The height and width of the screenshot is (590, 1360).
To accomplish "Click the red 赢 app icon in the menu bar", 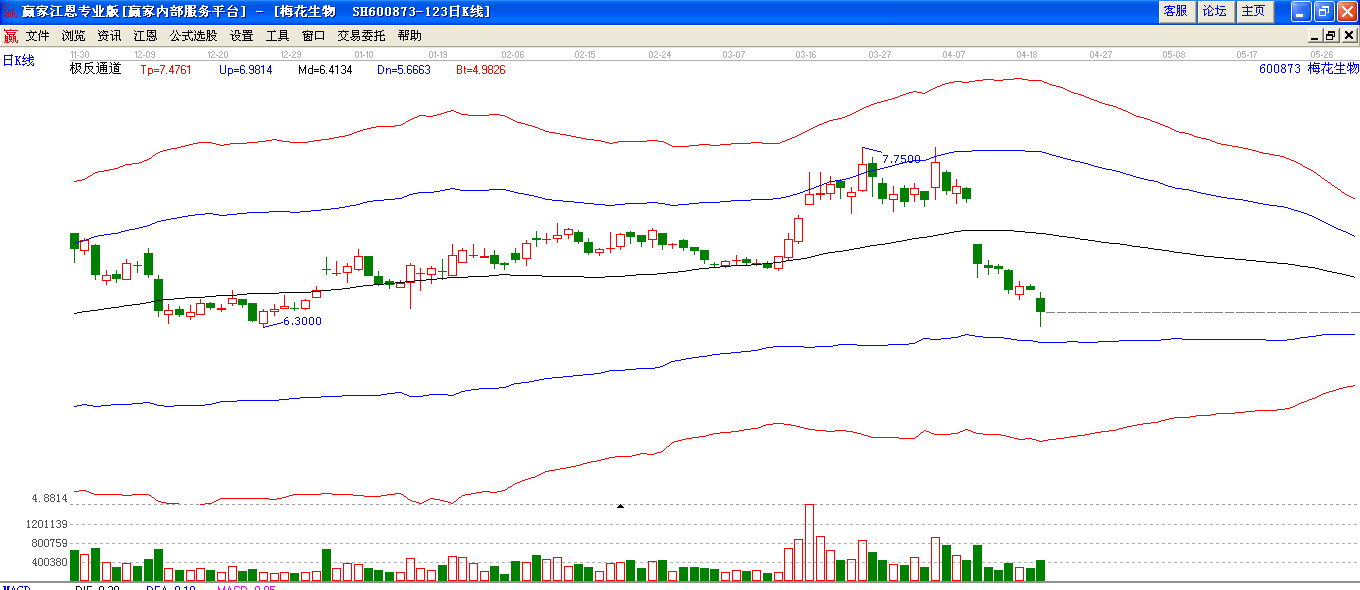I will 10,36.
